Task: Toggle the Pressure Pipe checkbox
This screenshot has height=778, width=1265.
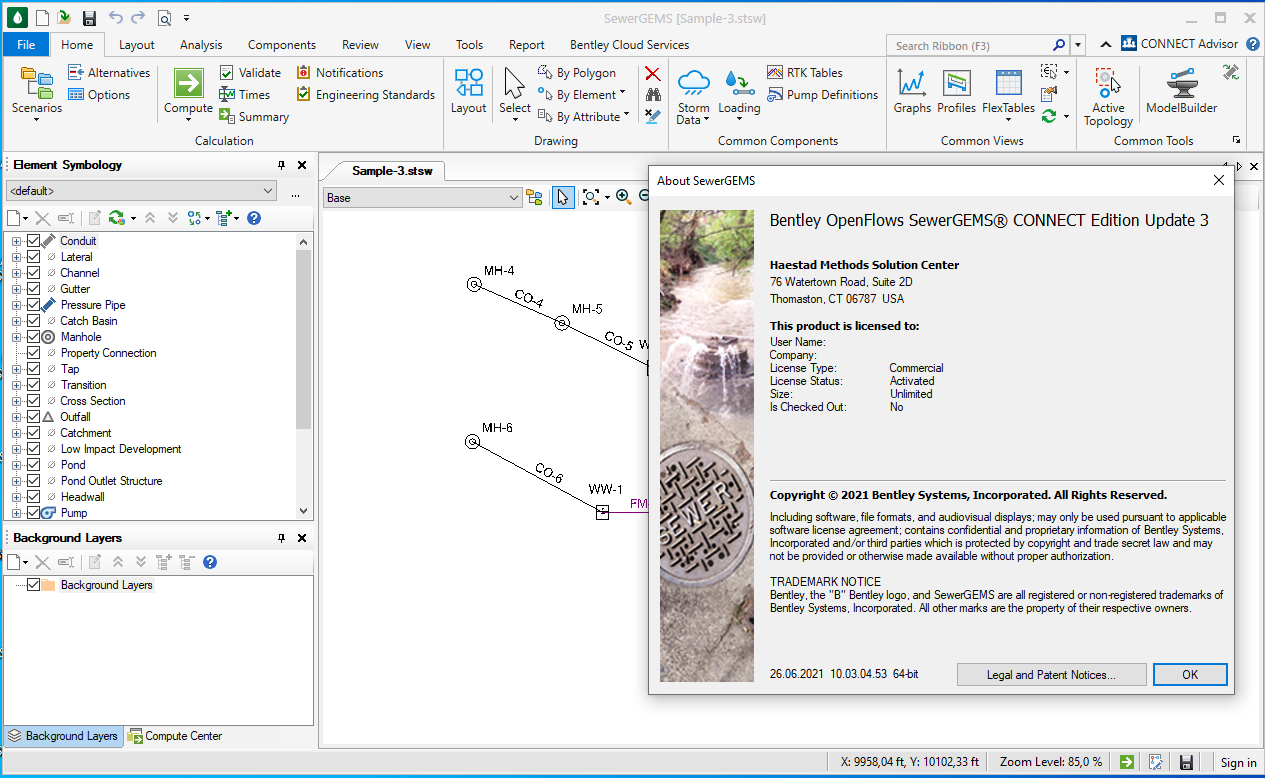Action: [33, 305]
